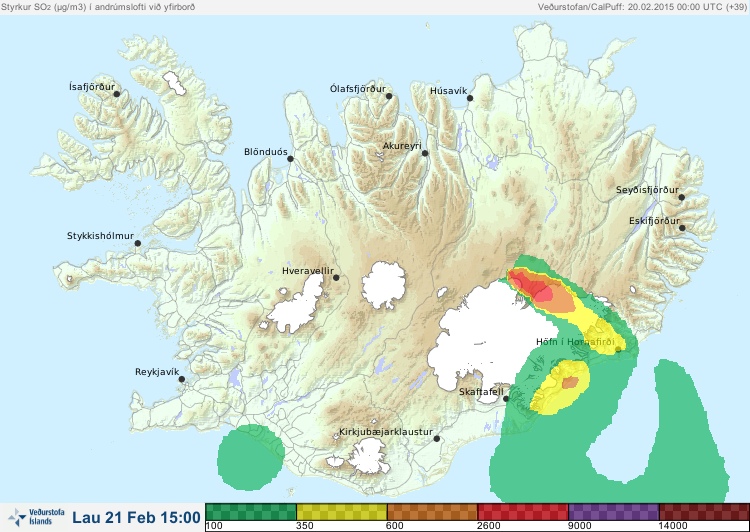This screenshot has height=532, width=750.
Task: Click the Ísafjörður city marker
Action: 117,94
